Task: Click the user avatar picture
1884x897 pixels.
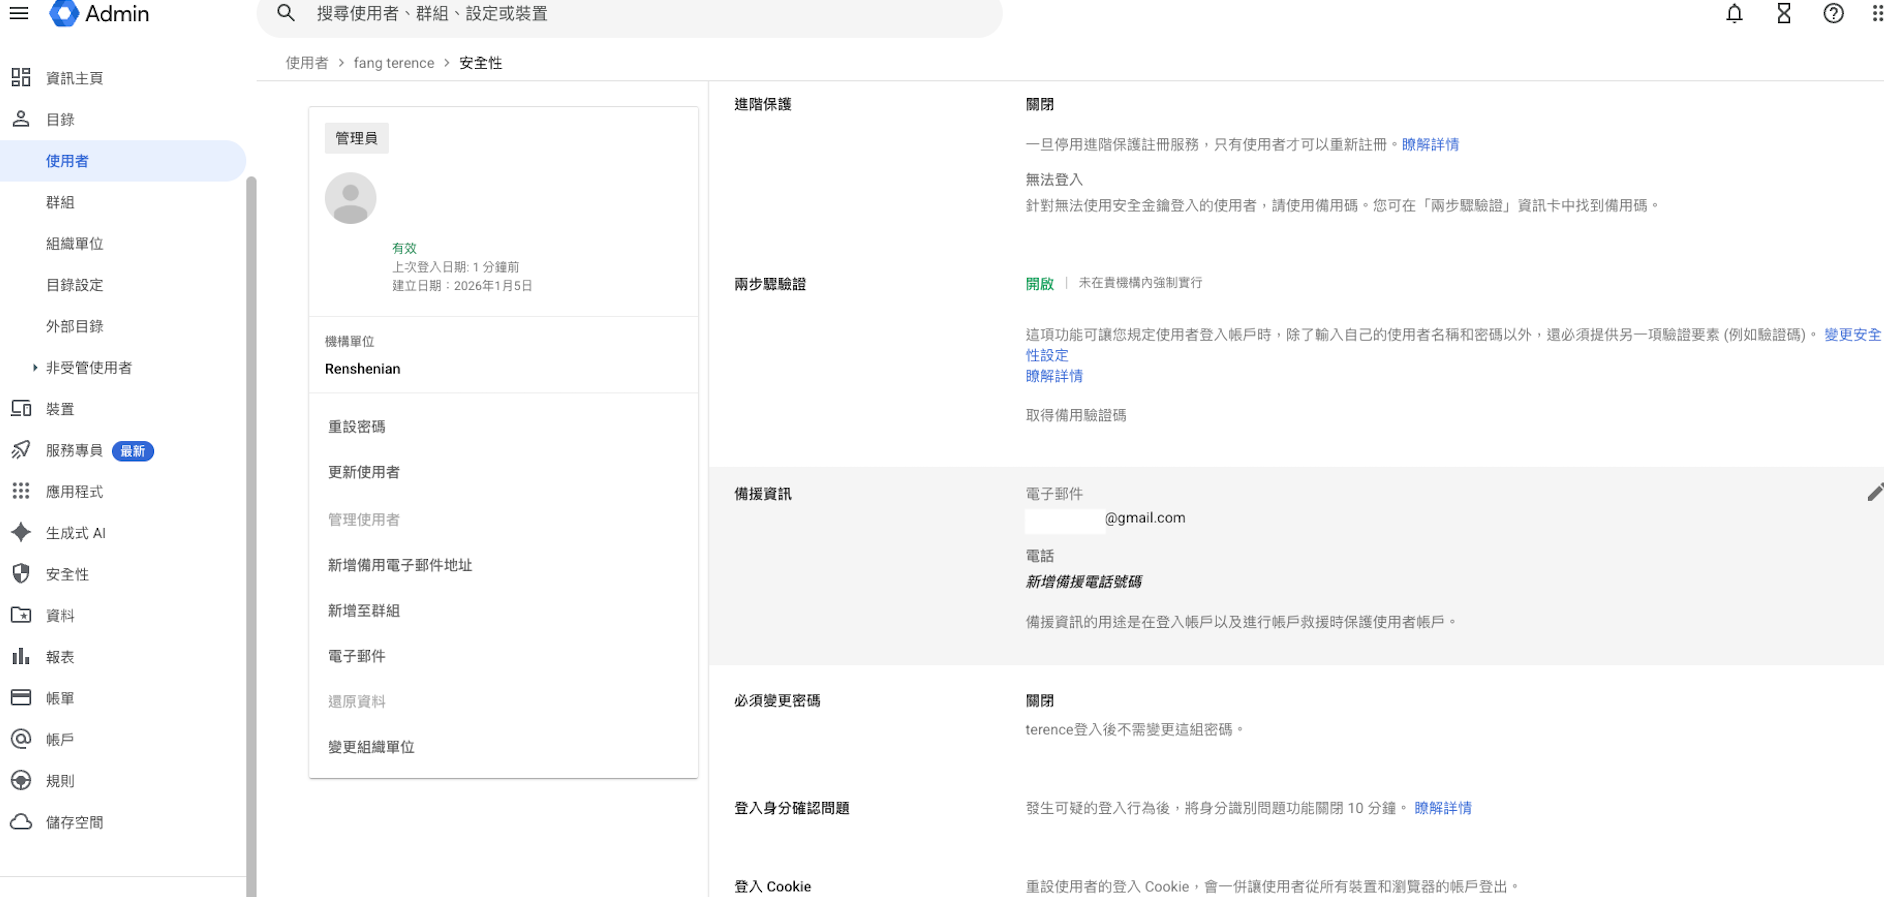Action: pos(350,198)
